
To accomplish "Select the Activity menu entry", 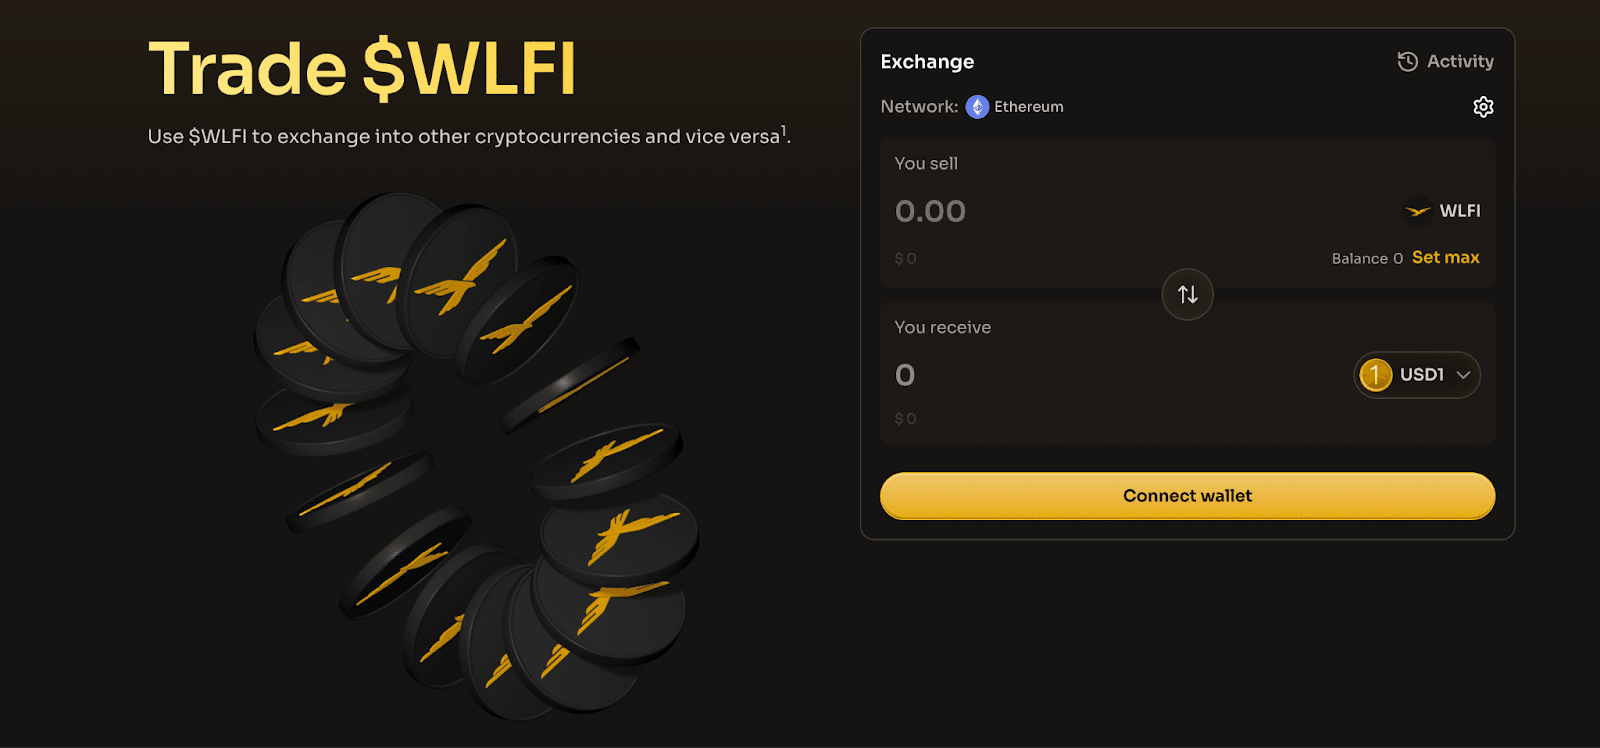I will [x=1460, y=61].
